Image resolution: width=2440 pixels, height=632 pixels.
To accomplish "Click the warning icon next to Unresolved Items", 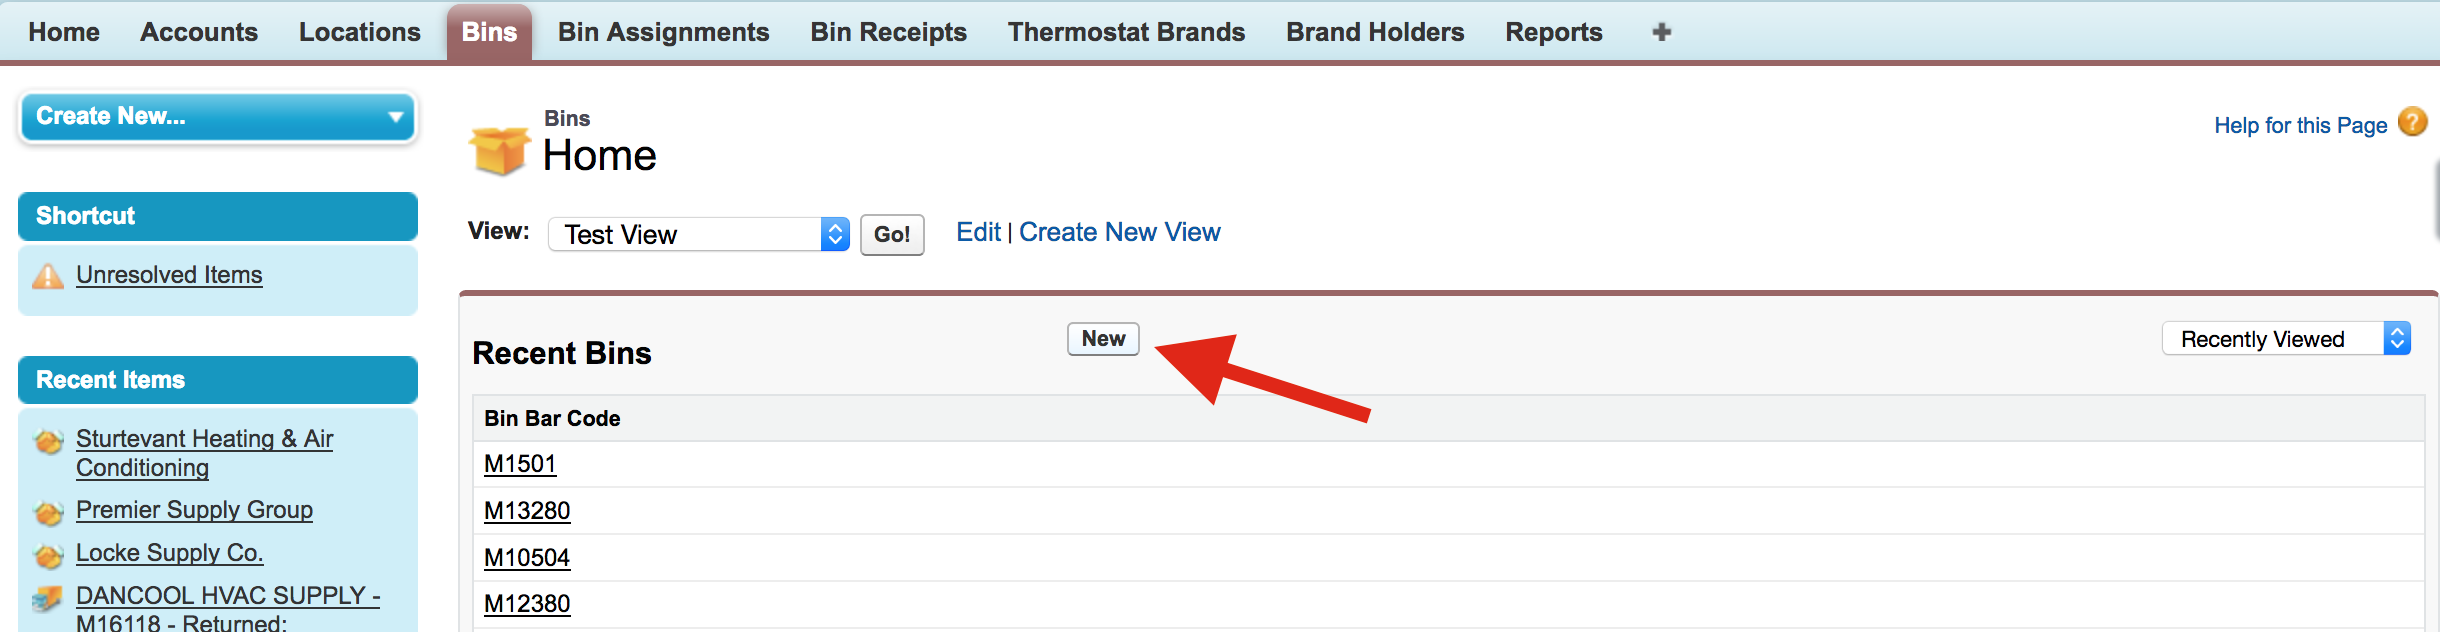I will [48, 276].
